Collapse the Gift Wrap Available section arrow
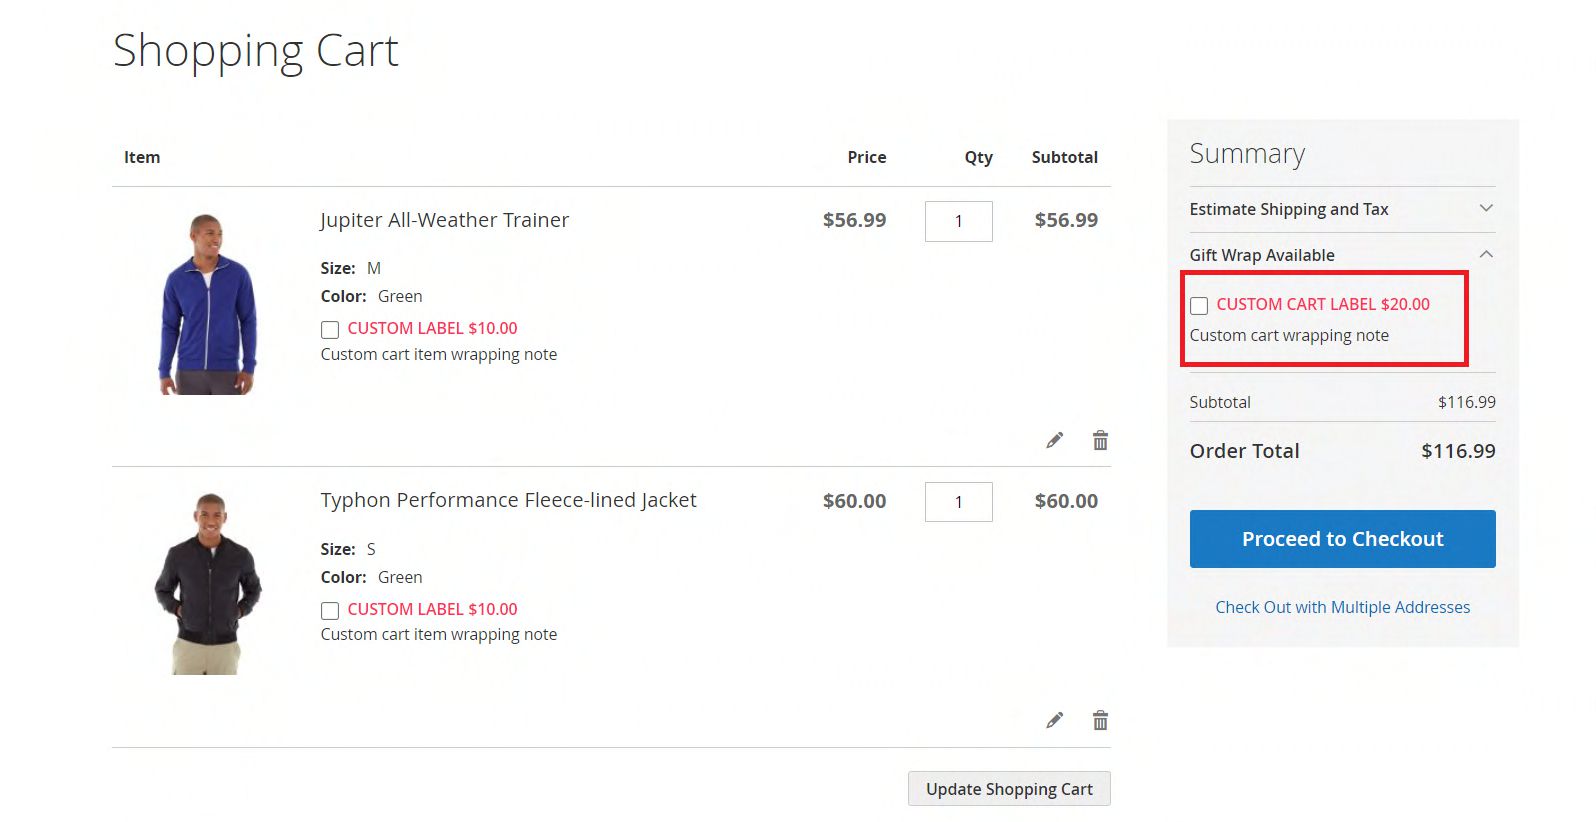This screenshot has height=822, width=1596. (1486, 254)
